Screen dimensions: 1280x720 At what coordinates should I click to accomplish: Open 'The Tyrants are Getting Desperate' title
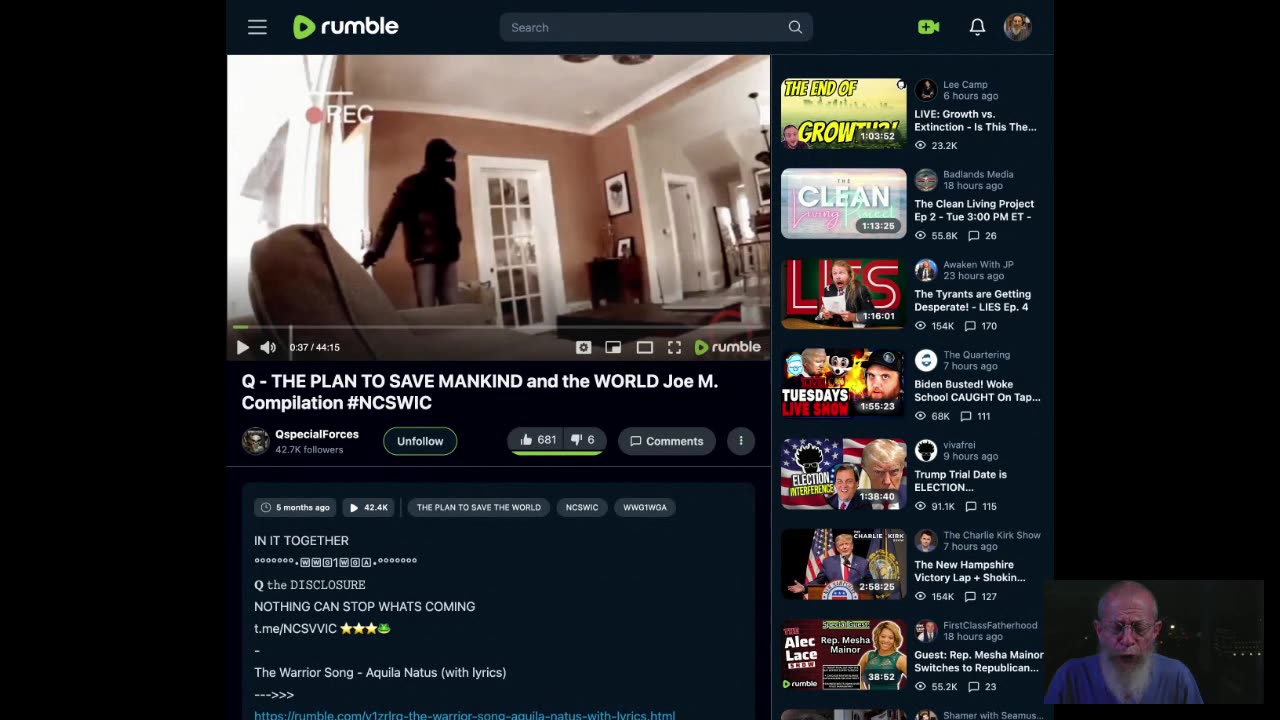coord(972,300)
